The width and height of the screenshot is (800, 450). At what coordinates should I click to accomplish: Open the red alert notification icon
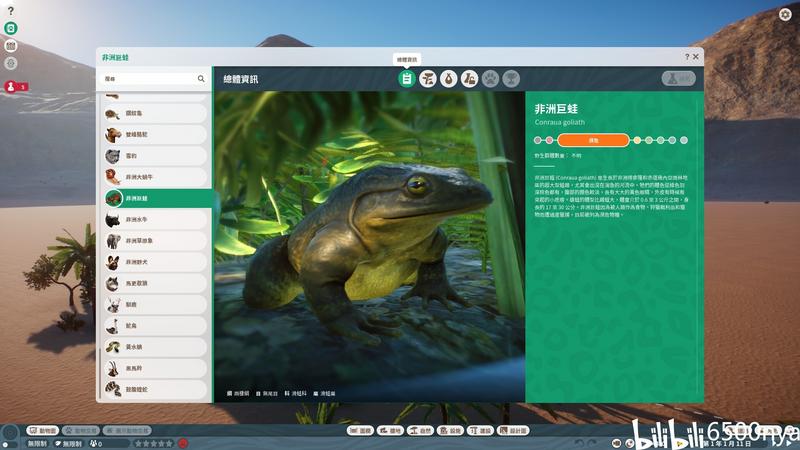[x=11, y=87]
